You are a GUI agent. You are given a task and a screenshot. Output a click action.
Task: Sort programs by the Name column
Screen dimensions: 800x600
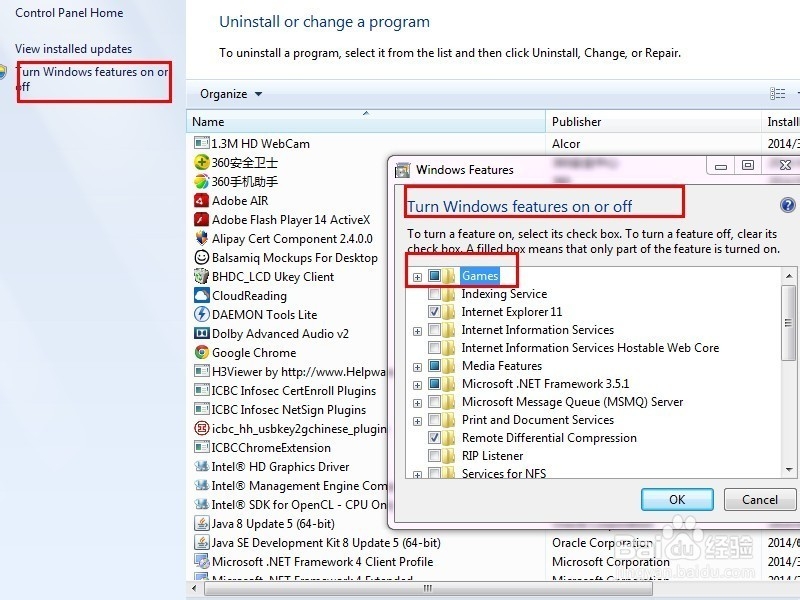coord(366,121)
